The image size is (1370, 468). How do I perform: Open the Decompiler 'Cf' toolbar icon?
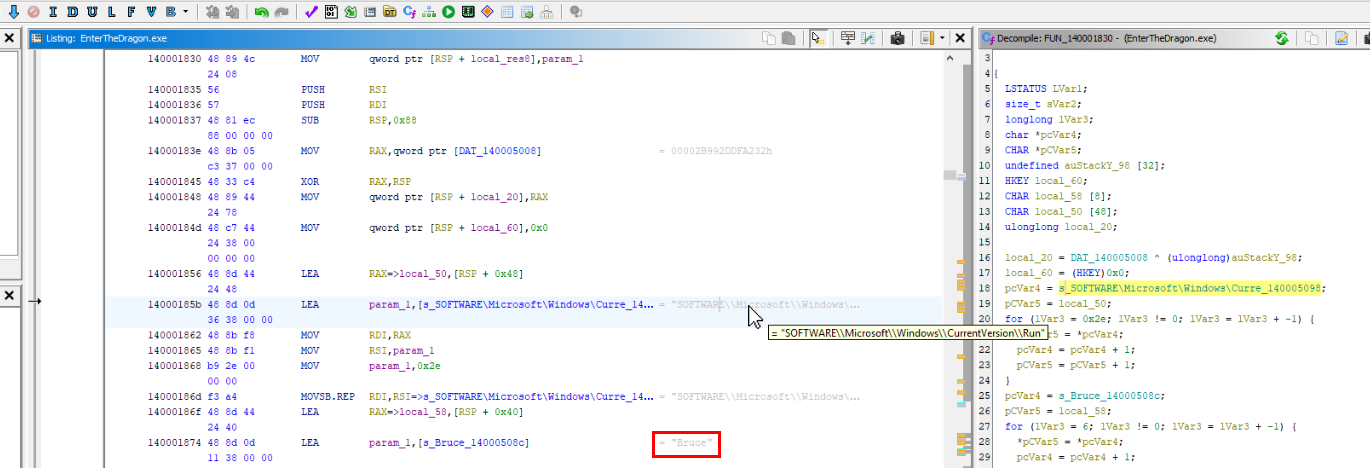tap(410, 12)
